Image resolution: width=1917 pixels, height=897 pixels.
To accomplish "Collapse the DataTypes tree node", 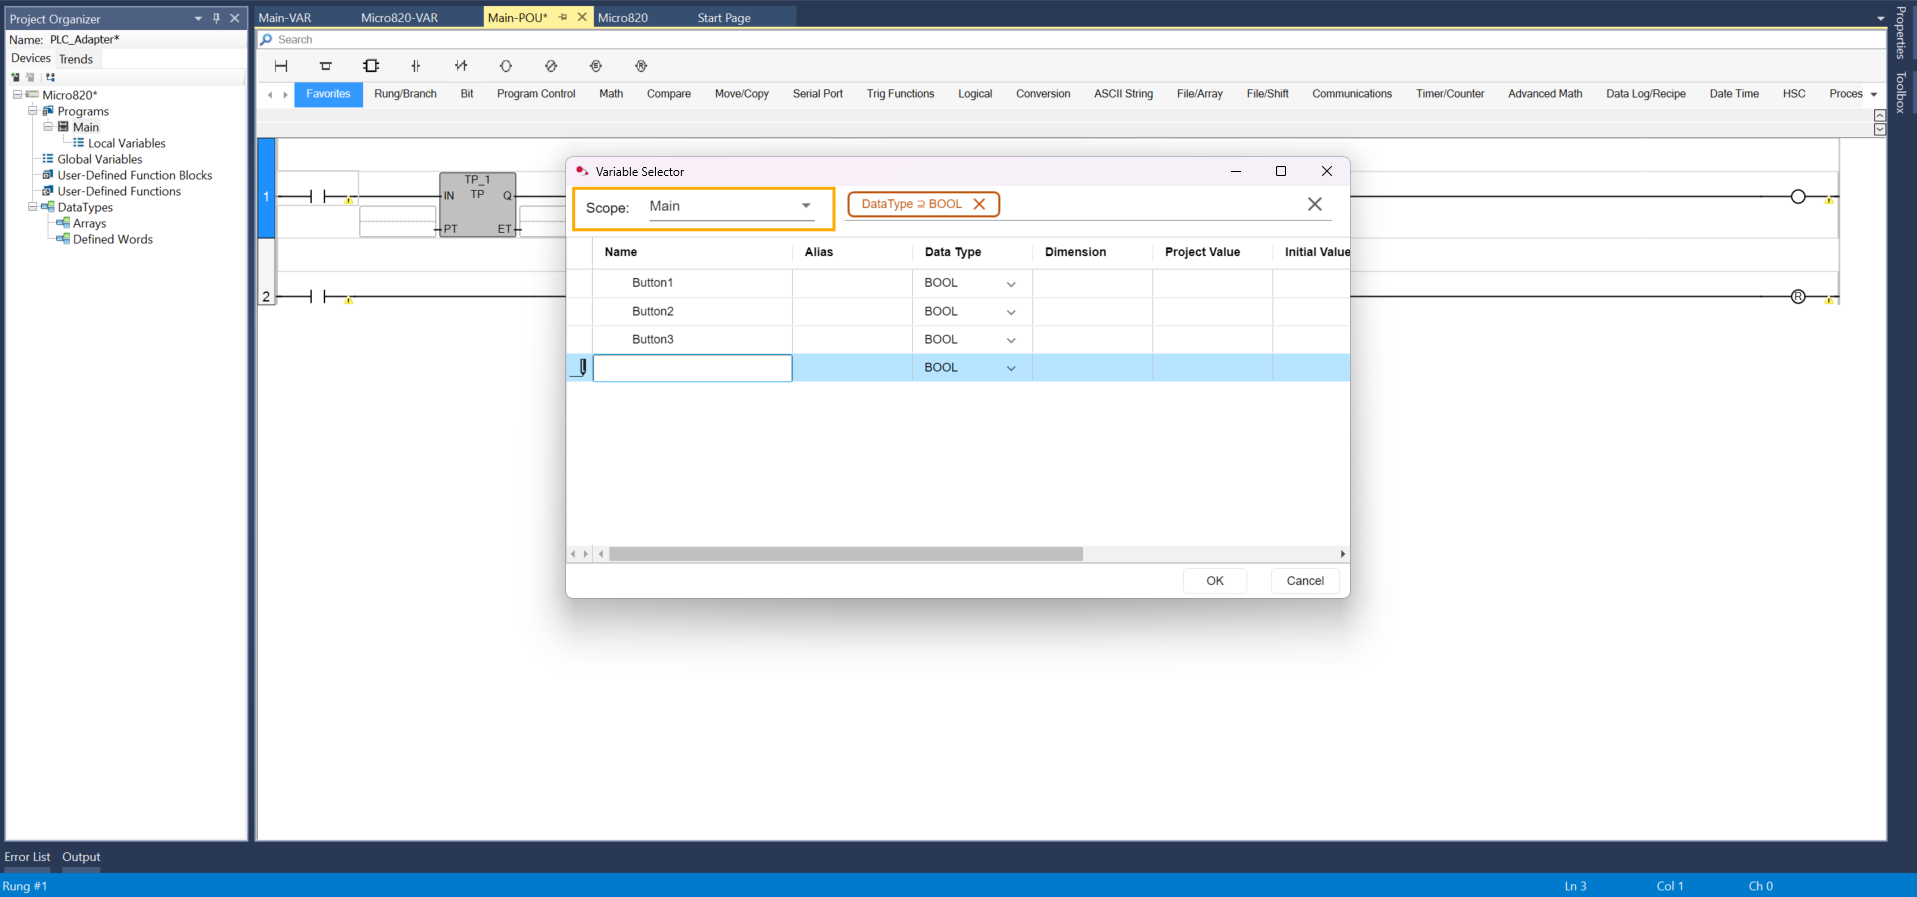I will pos(32,207).
